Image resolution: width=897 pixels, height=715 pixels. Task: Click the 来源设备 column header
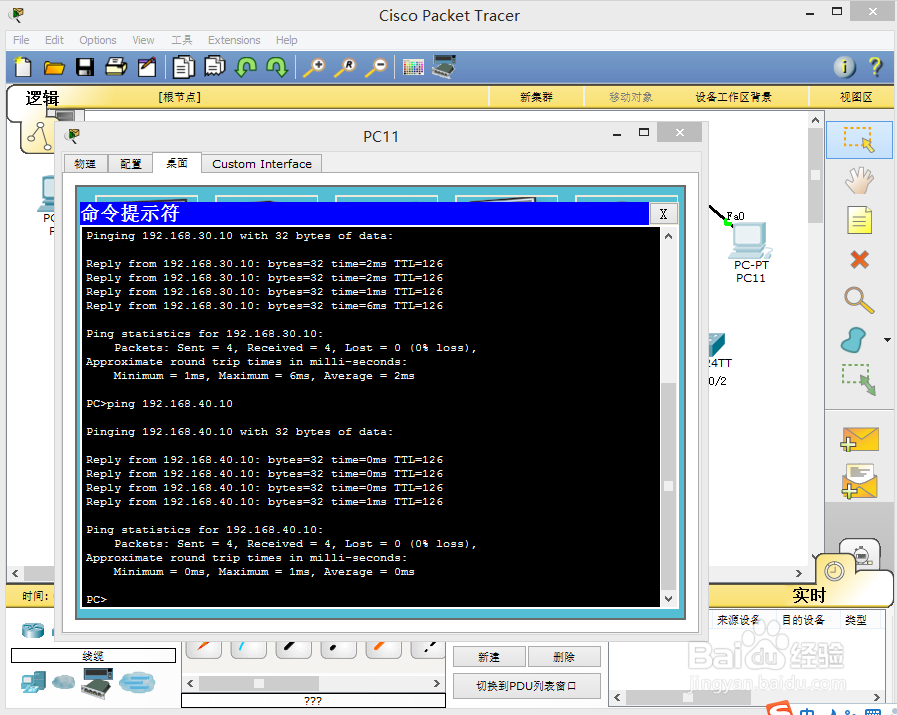click(739, 620)
